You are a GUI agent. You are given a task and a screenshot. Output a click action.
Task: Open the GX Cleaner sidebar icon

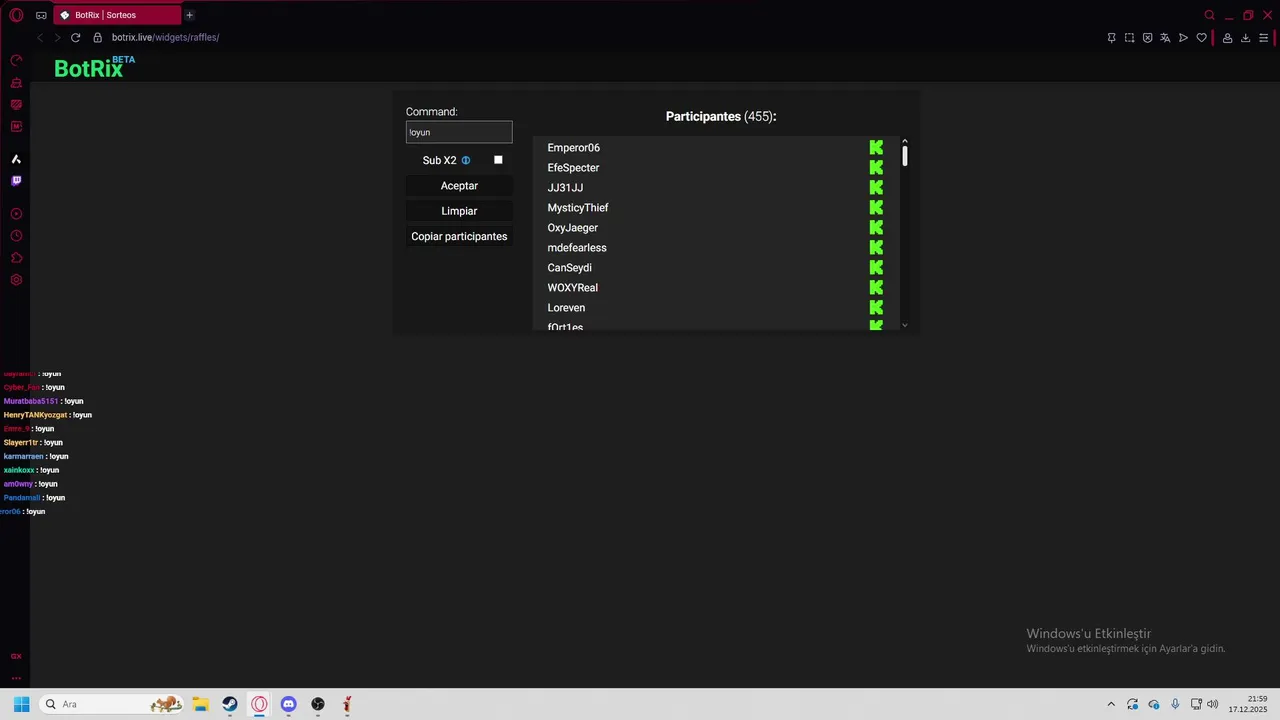[16, 82]
